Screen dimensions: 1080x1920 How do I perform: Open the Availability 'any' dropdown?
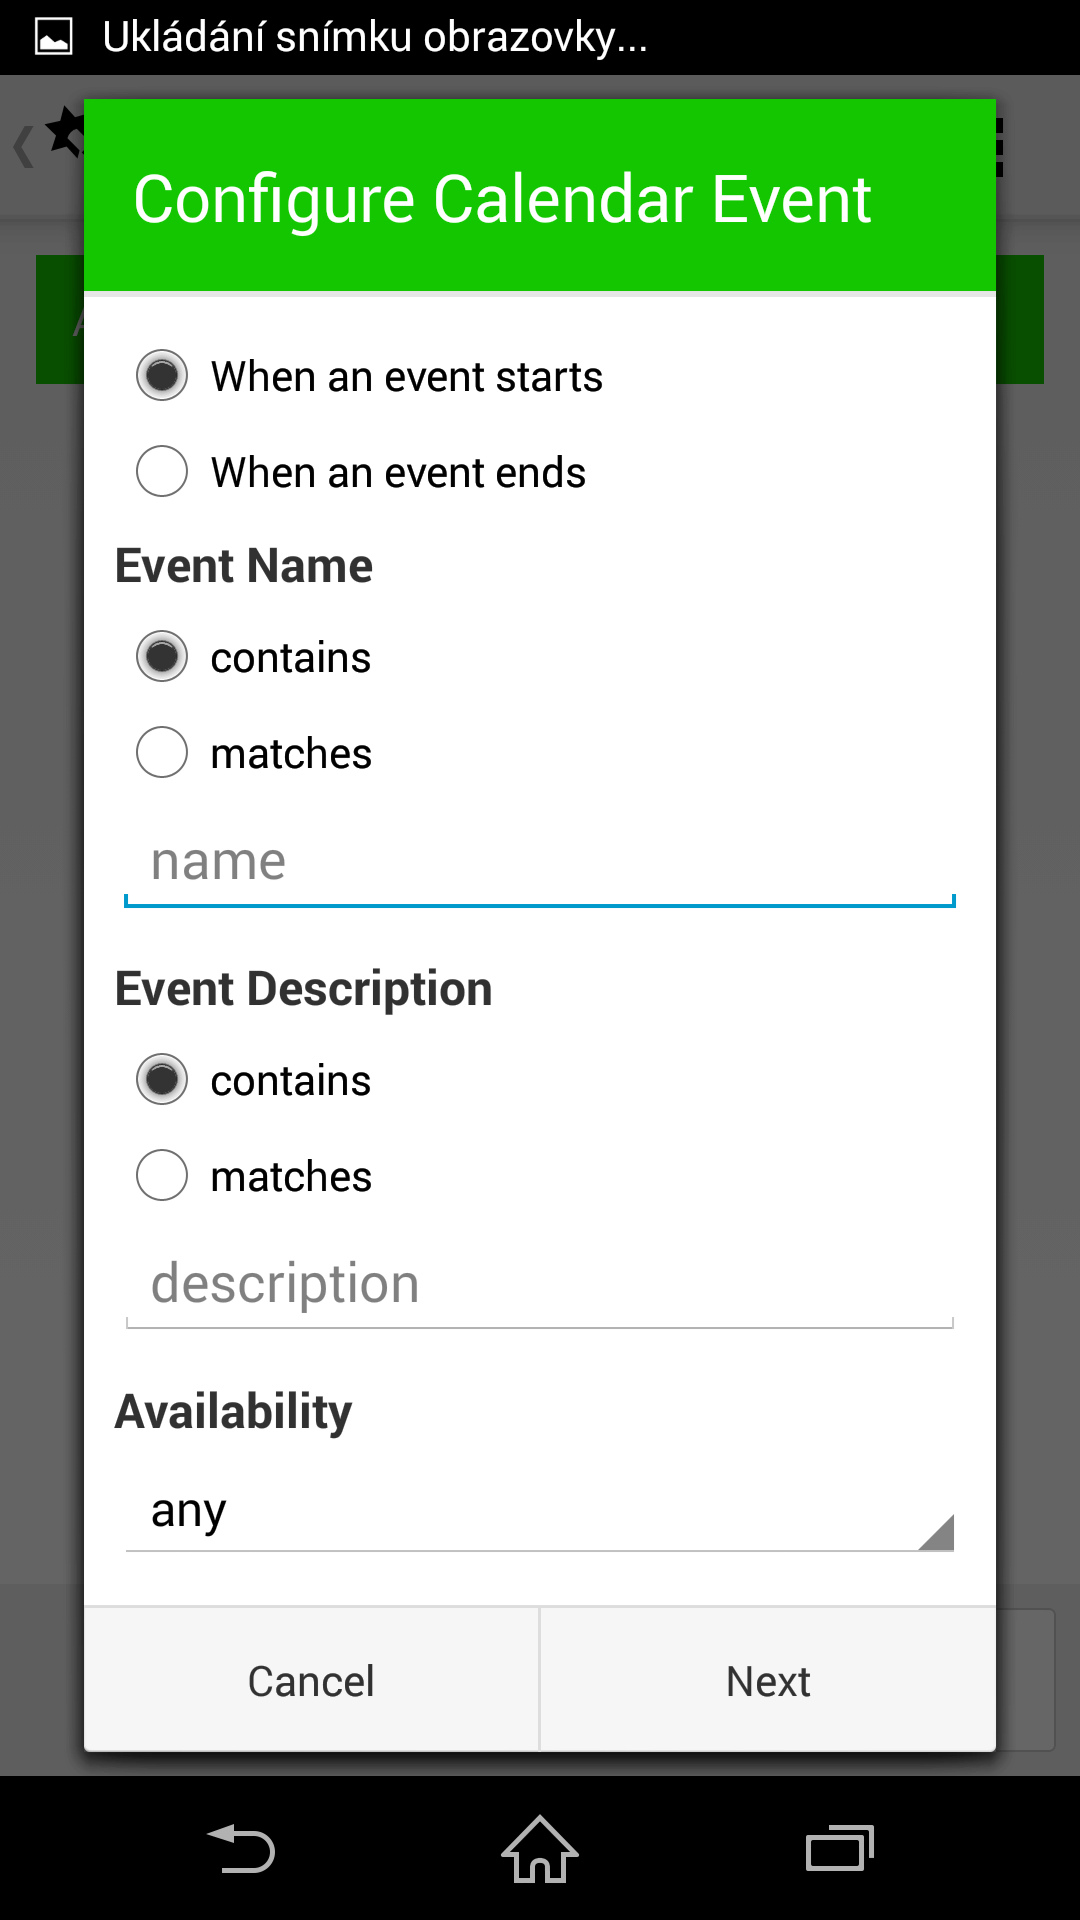coord(540,1512)
